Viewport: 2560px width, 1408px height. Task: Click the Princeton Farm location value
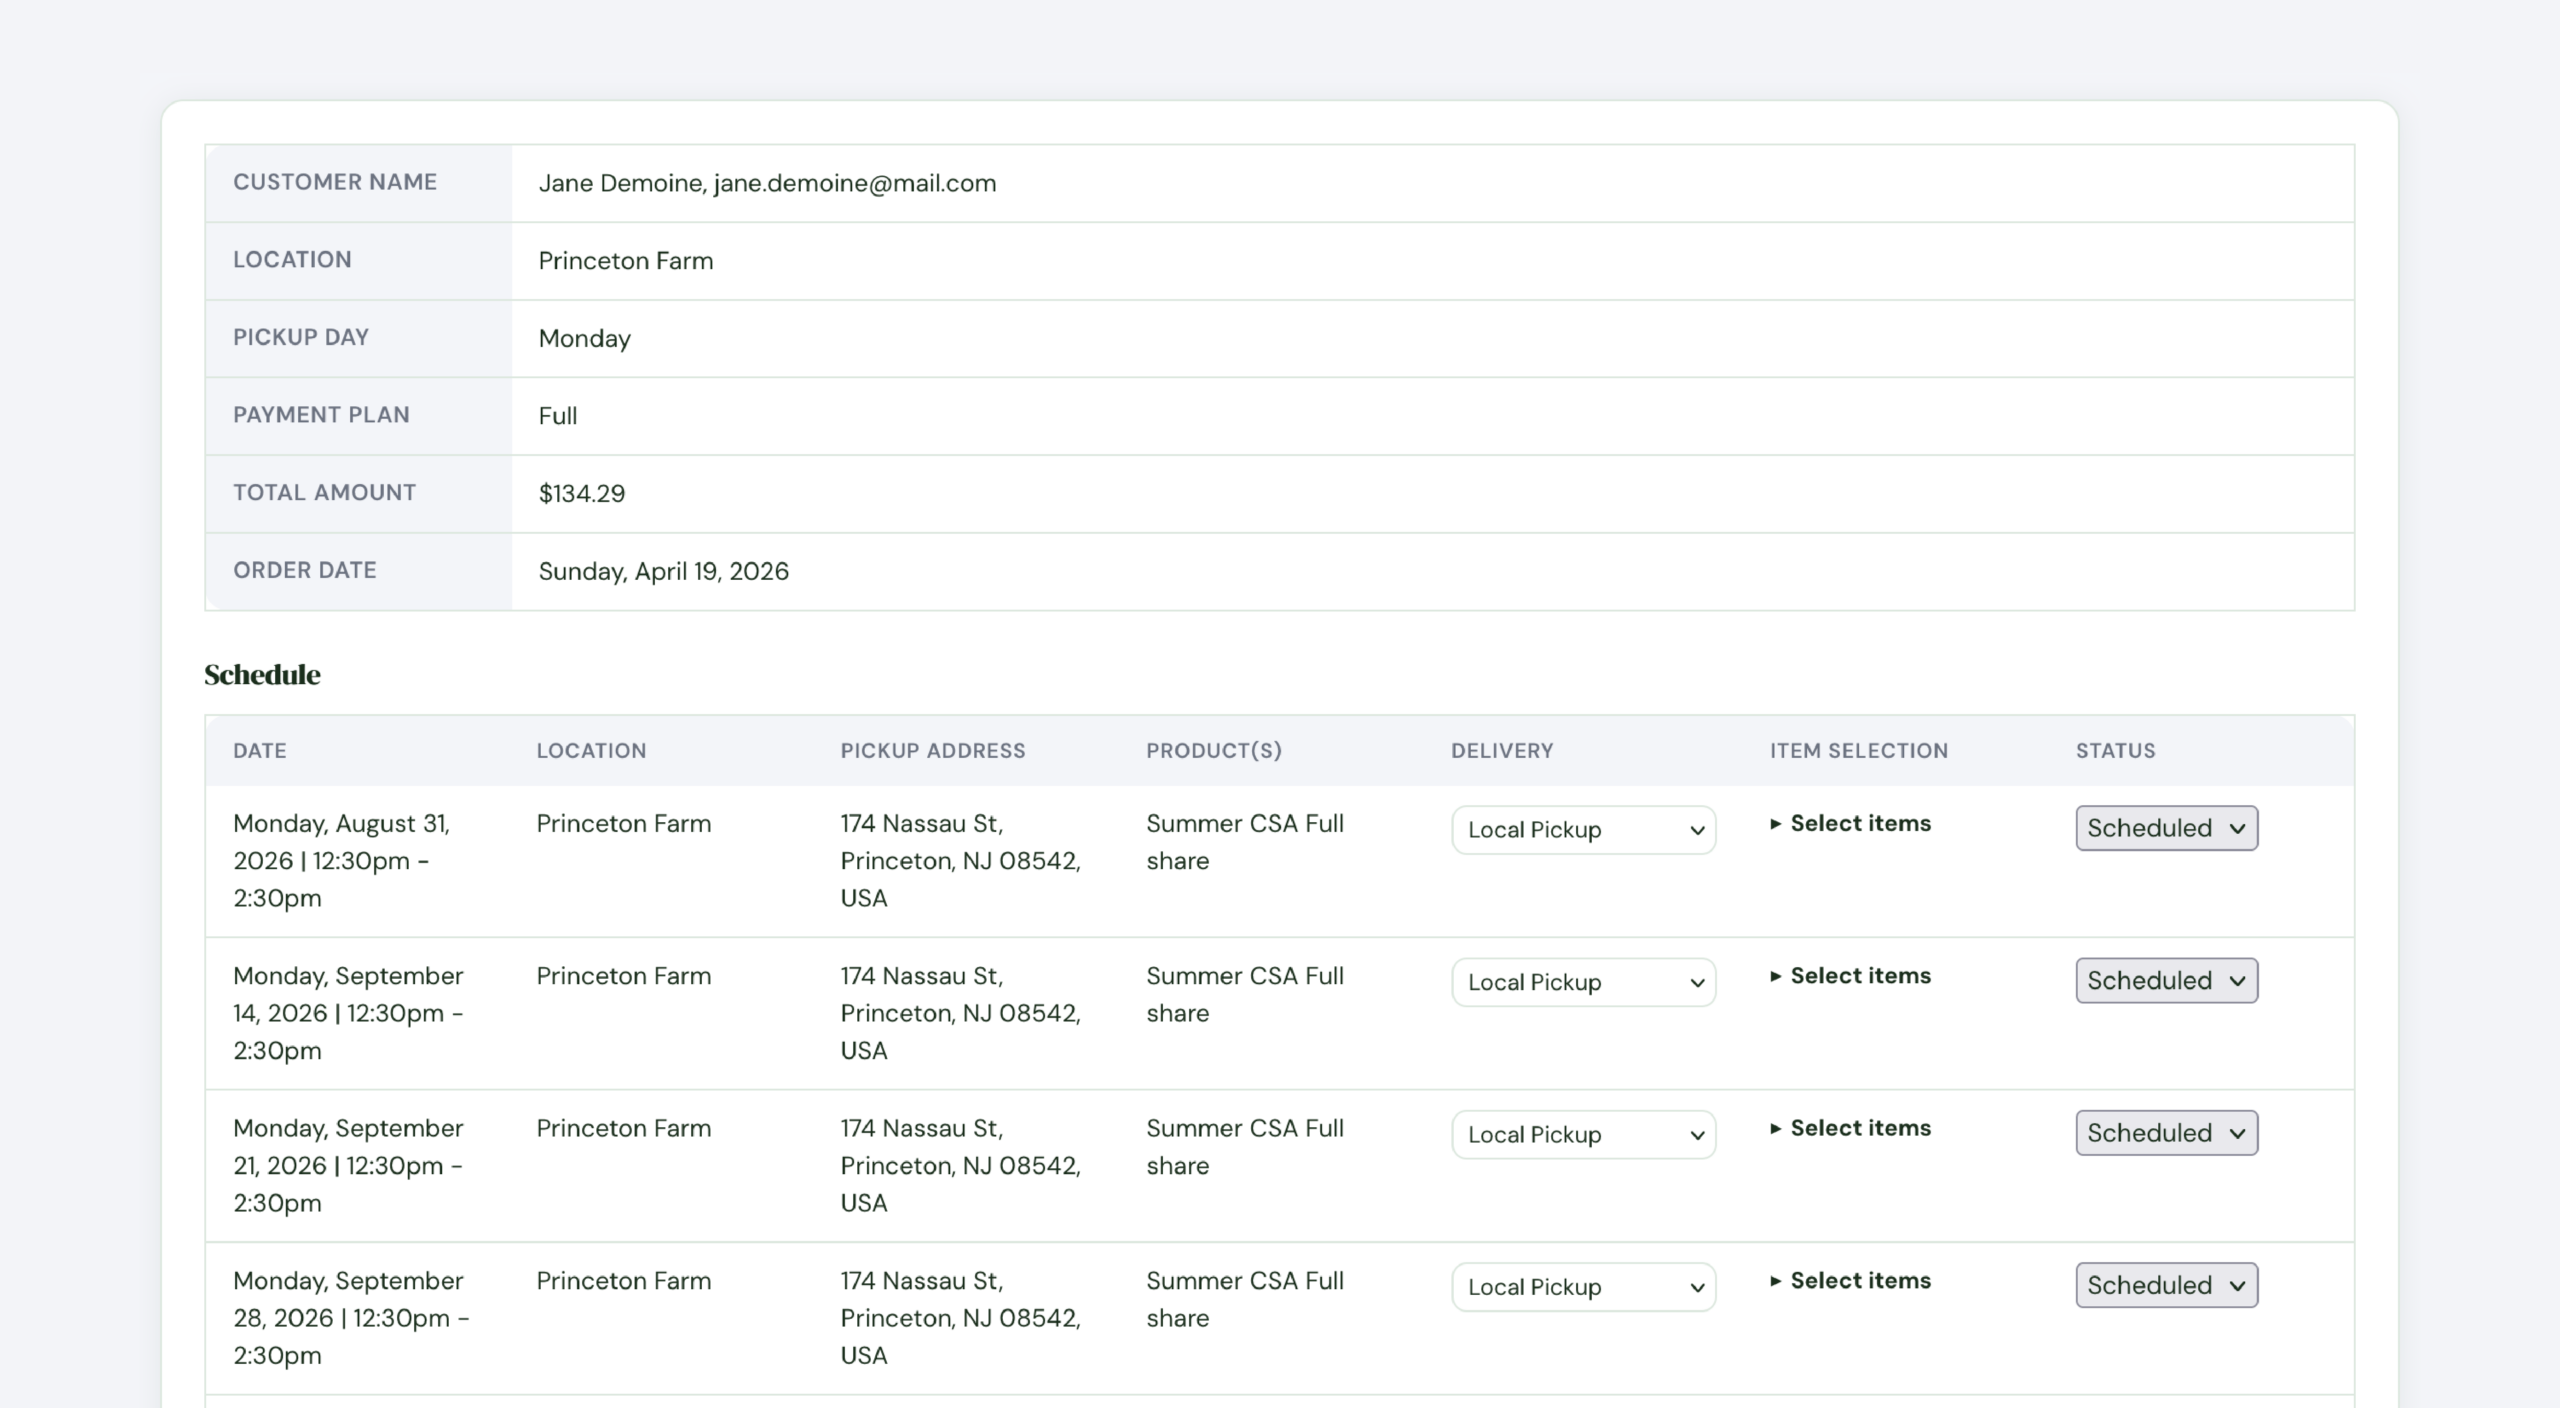tap(625, 260)
